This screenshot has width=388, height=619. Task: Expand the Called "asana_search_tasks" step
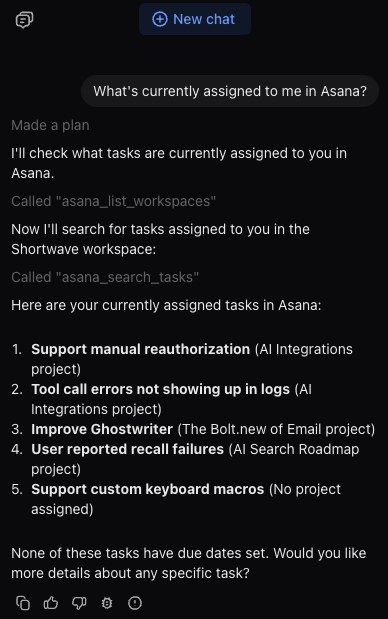[x=105, y=277]
